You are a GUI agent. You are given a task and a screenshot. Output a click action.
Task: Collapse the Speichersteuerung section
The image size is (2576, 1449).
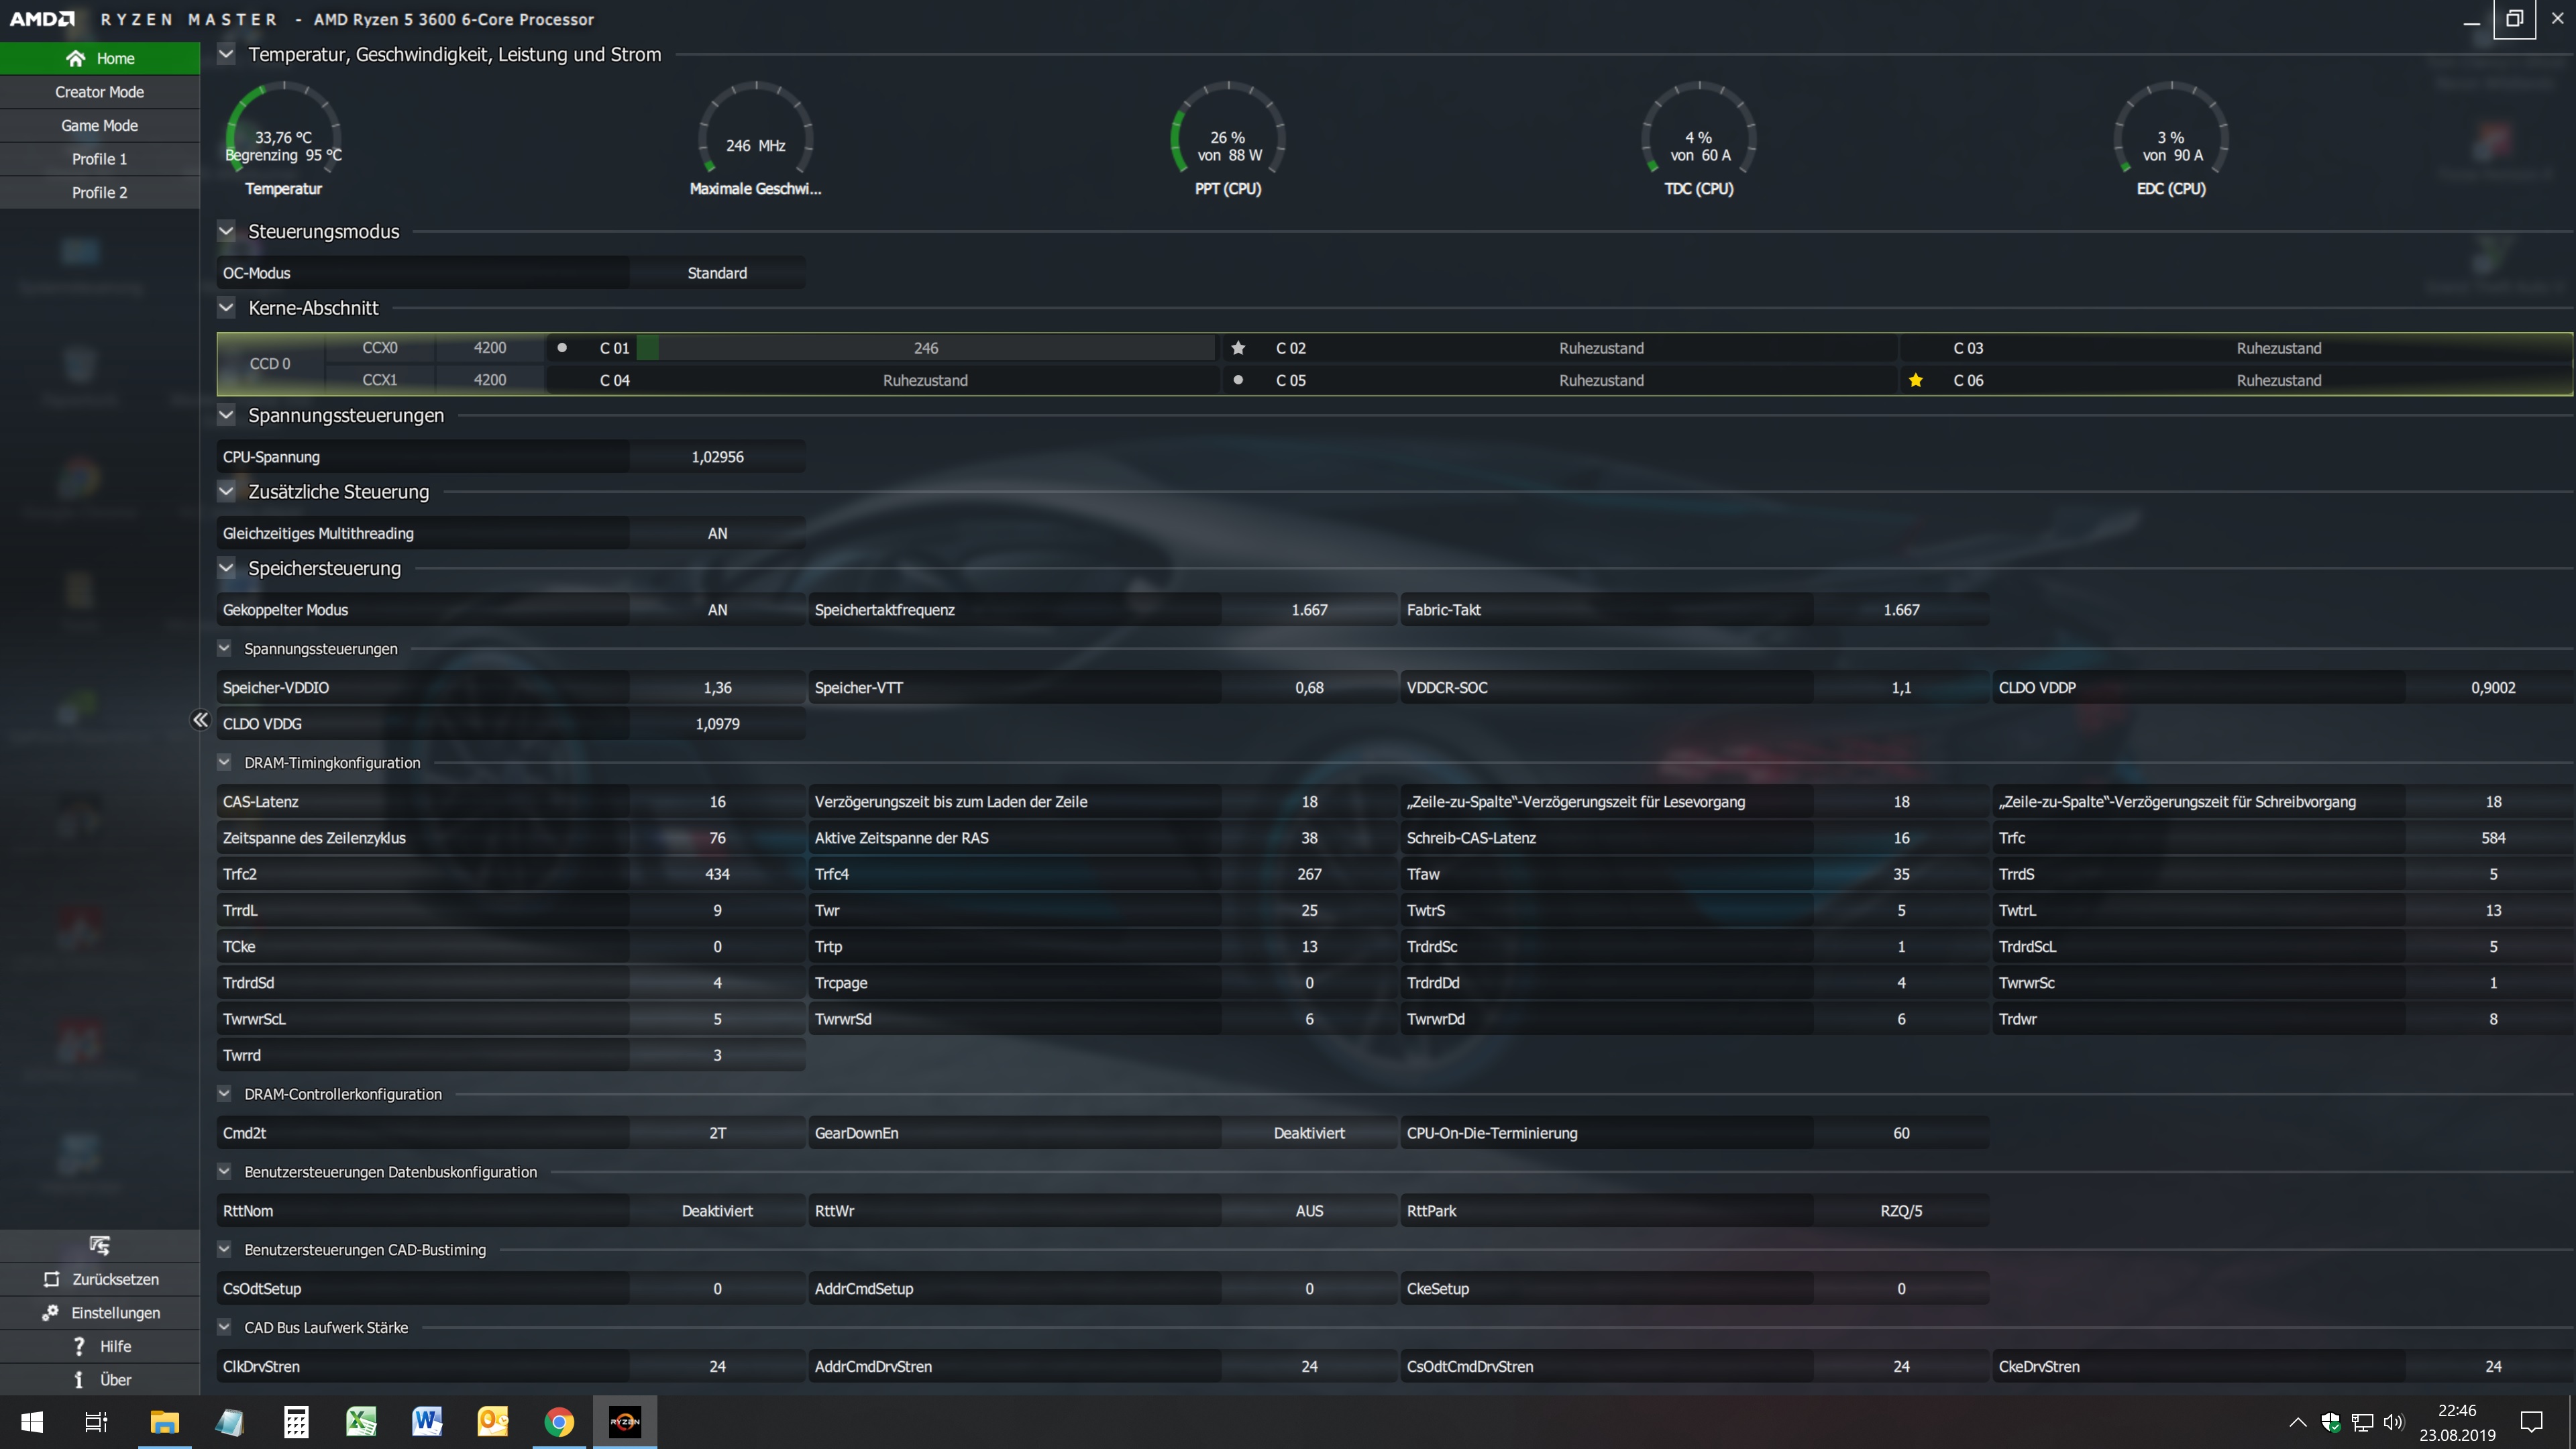tap(226, 568)
